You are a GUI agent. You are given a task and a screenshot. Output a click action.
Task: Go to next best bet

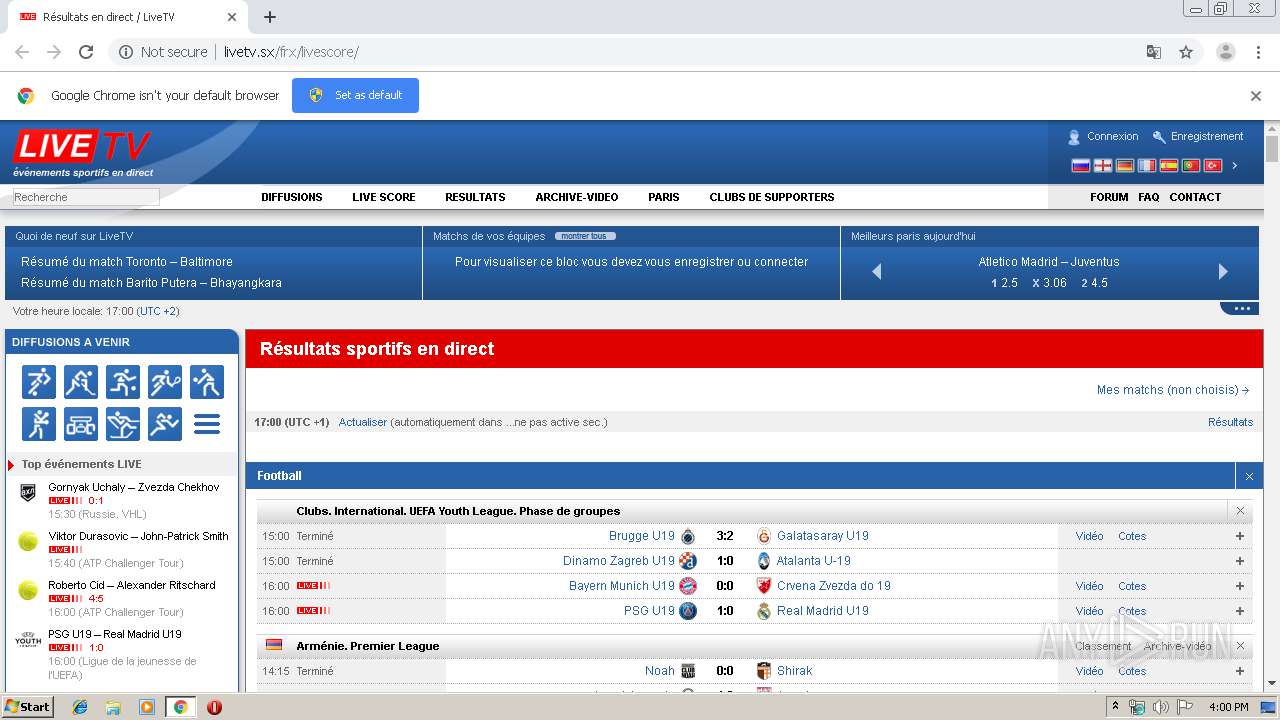click(x=1223, y=271)
